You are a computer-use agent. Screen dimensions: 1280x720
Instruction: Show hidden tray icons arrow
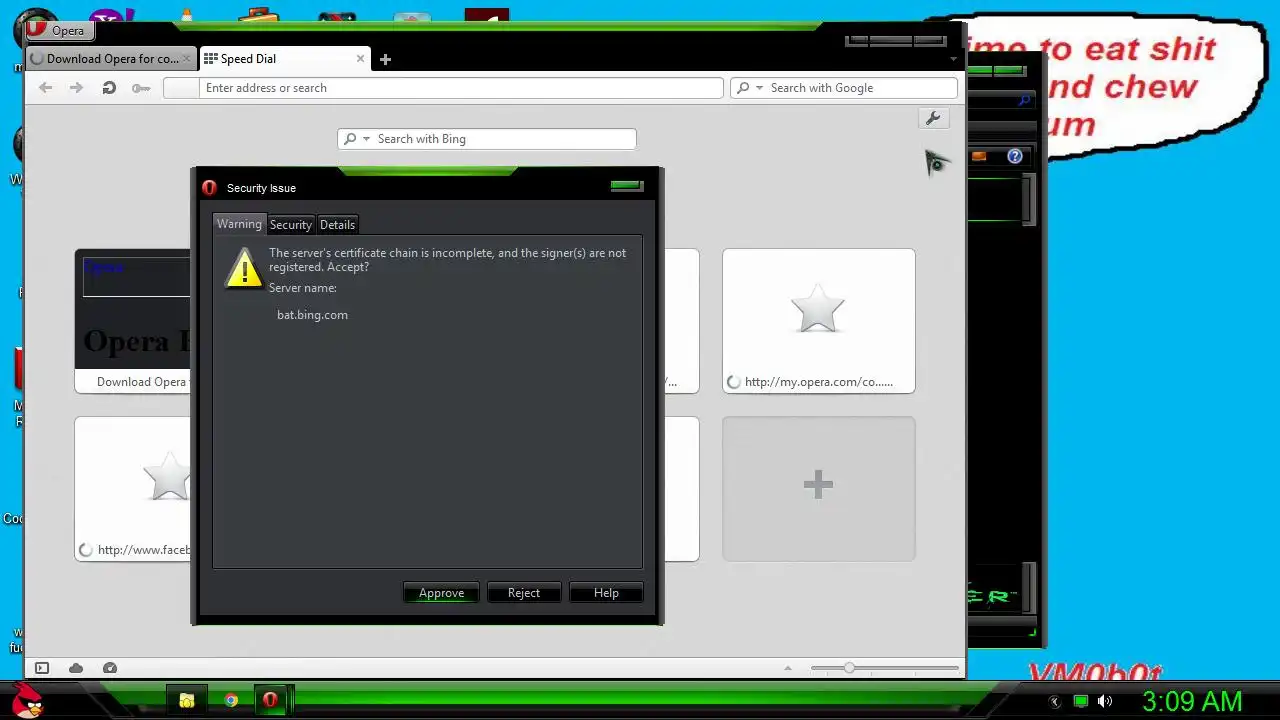[x=1054, y=701]
